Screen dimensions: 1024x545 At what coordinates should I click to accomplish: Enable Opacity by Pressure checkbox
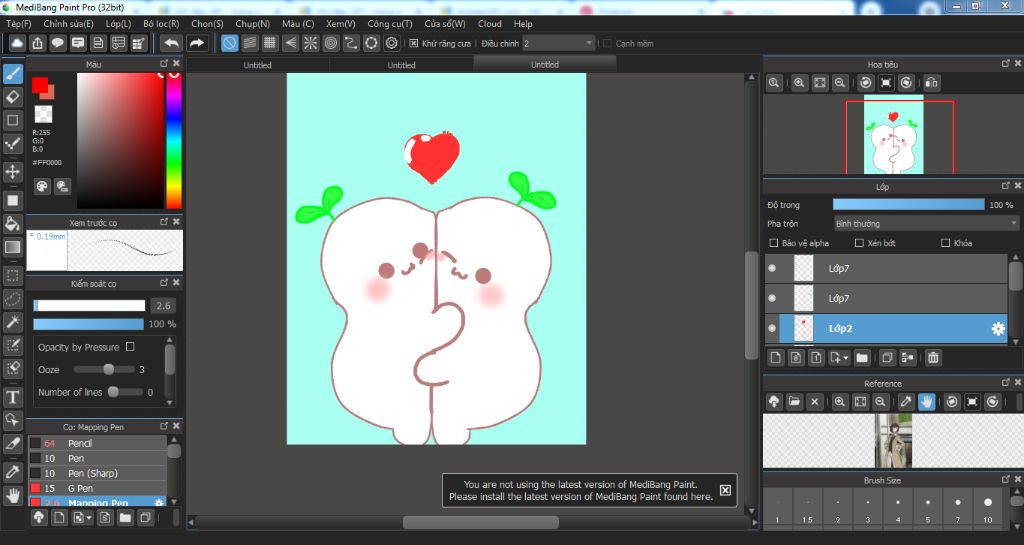pos(130,347)
